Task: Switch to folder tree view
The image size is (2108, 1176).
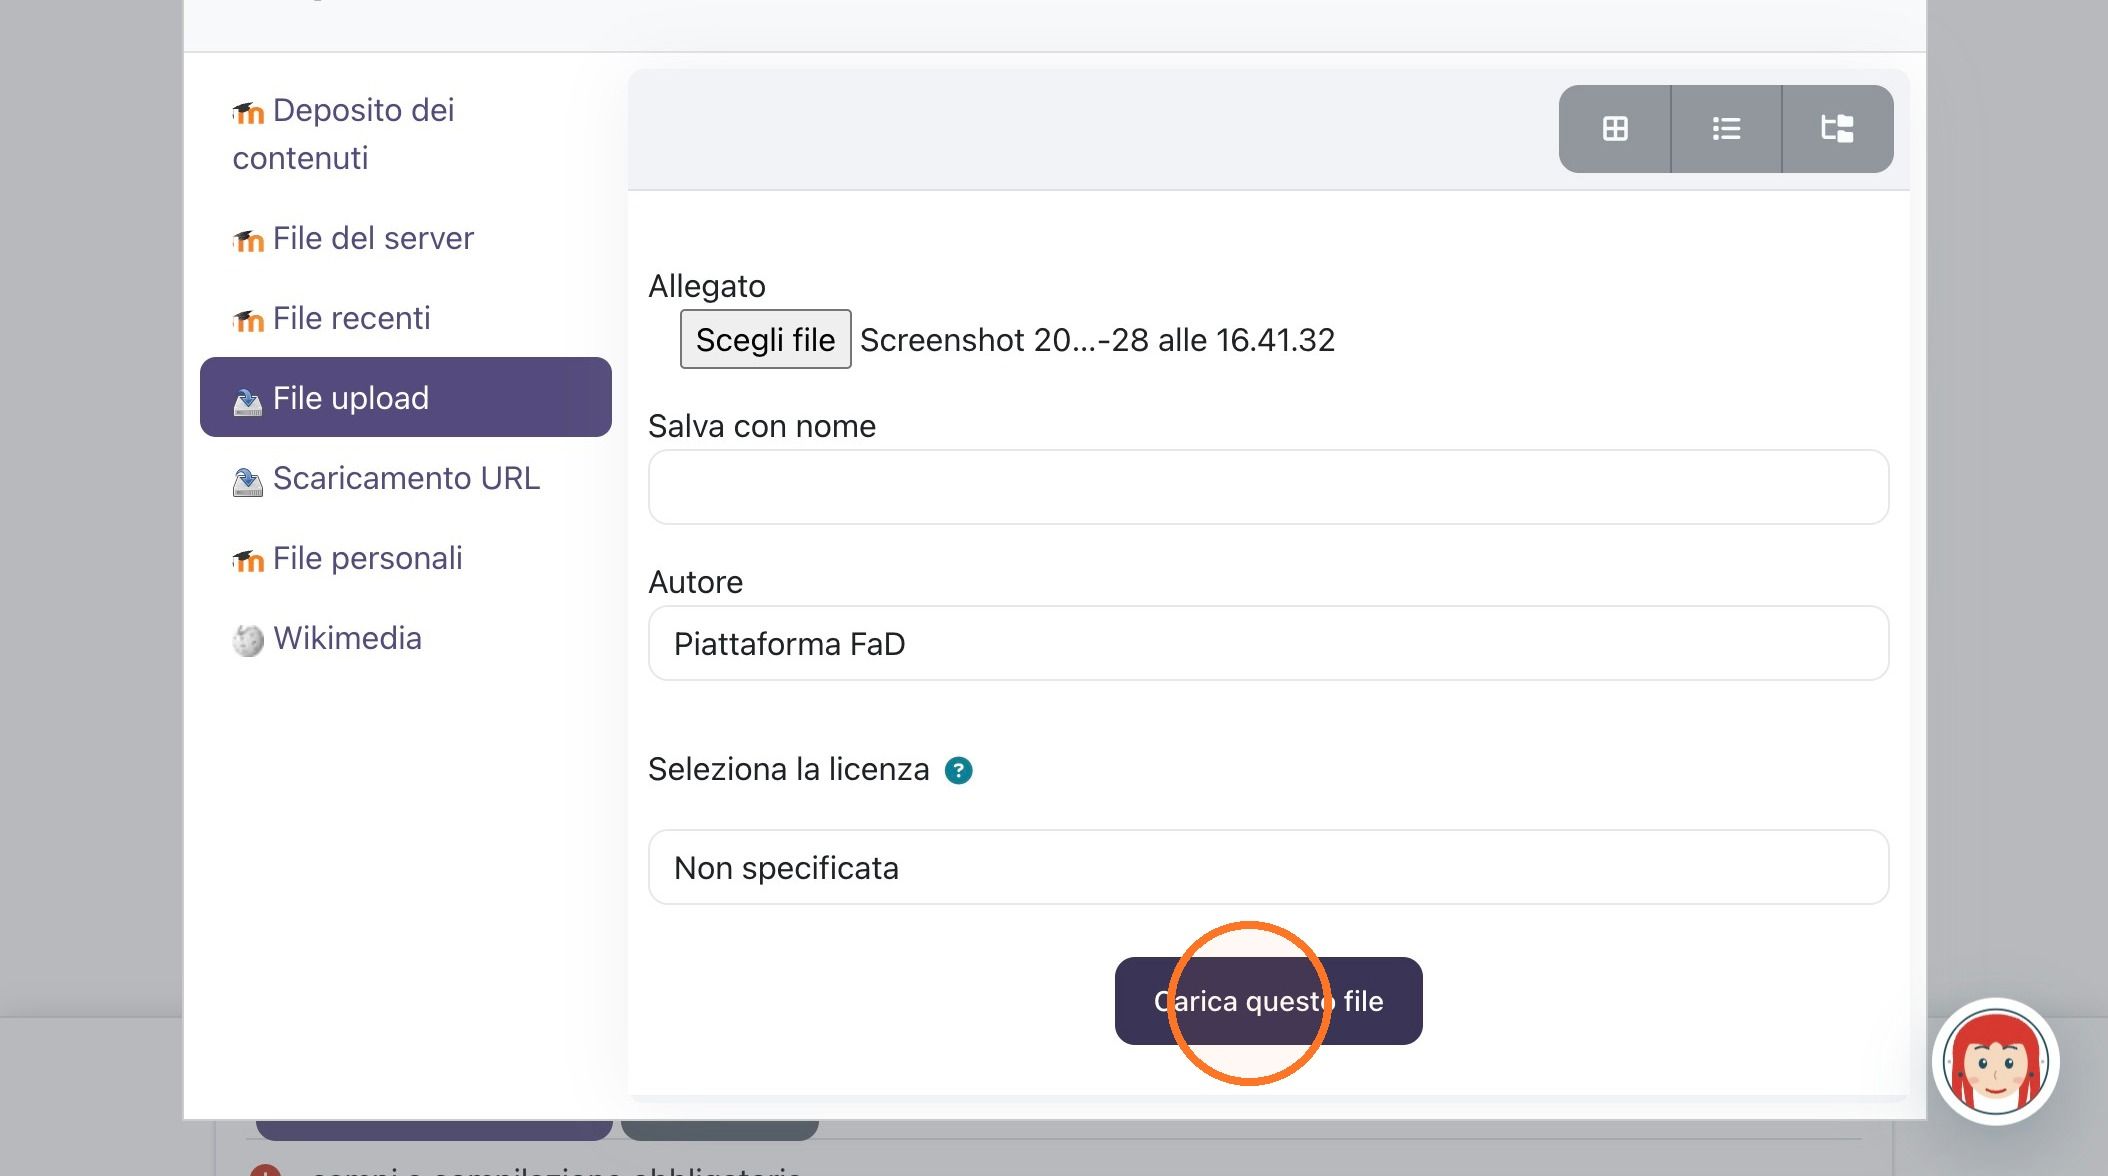Action: click(x=1837, y=129)
